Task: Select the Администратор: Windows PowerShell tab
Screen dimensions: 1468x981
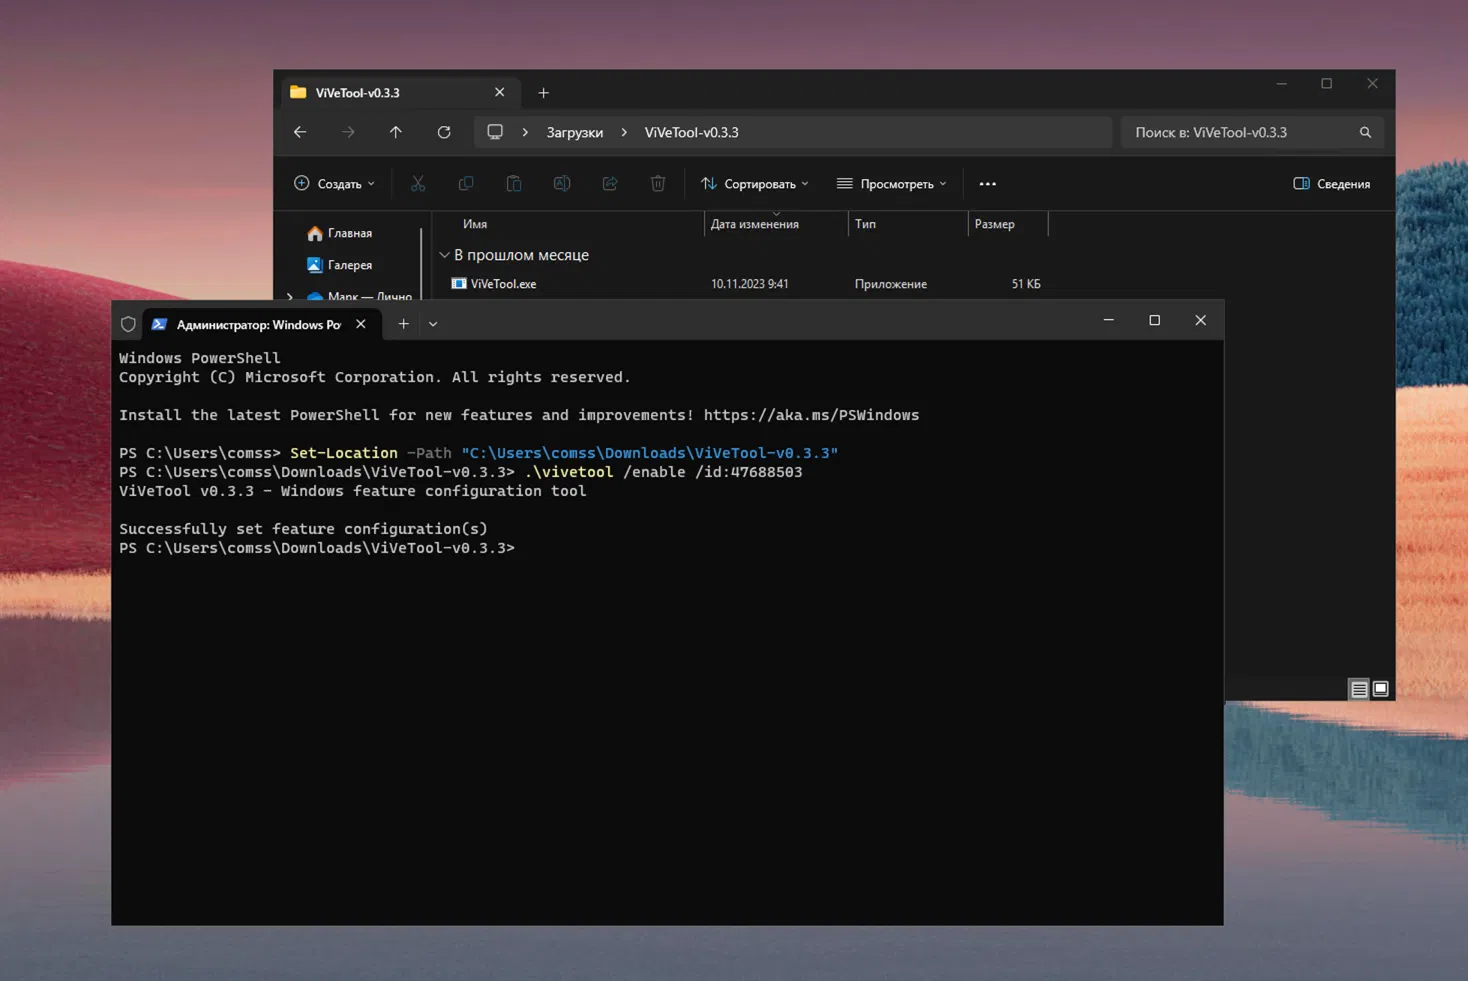Action: 248,324
